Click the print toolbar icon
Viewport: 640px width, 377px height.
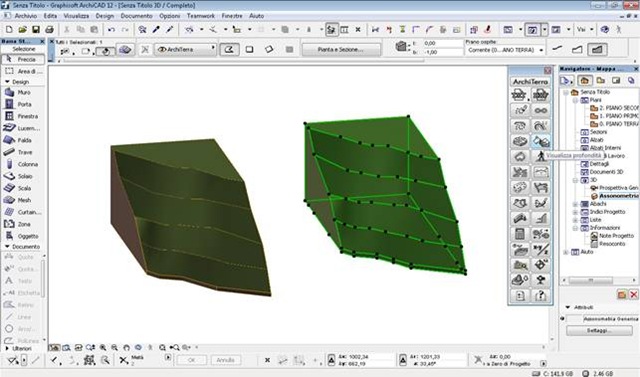[x=49, y=29]
